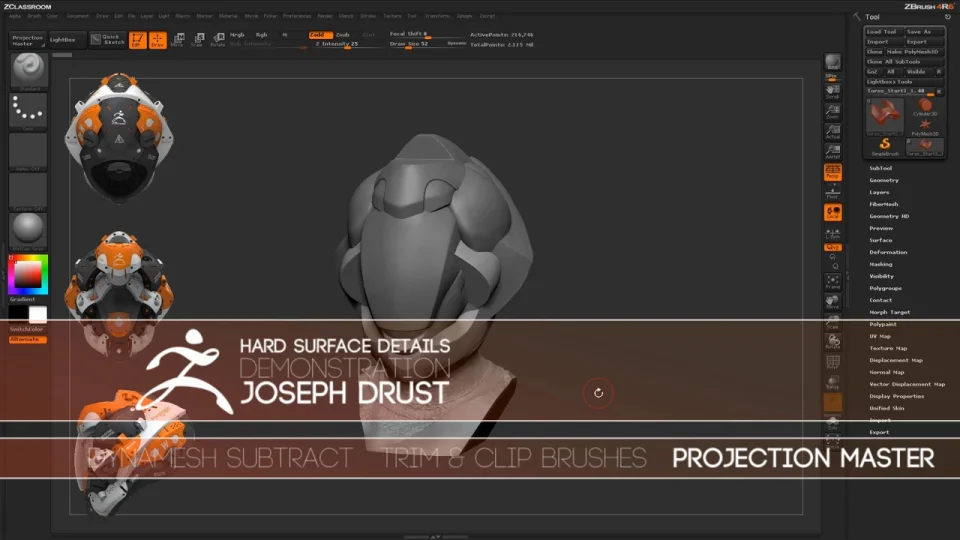
Task: Click the SwitchColor button
Action: coord(28,329)
